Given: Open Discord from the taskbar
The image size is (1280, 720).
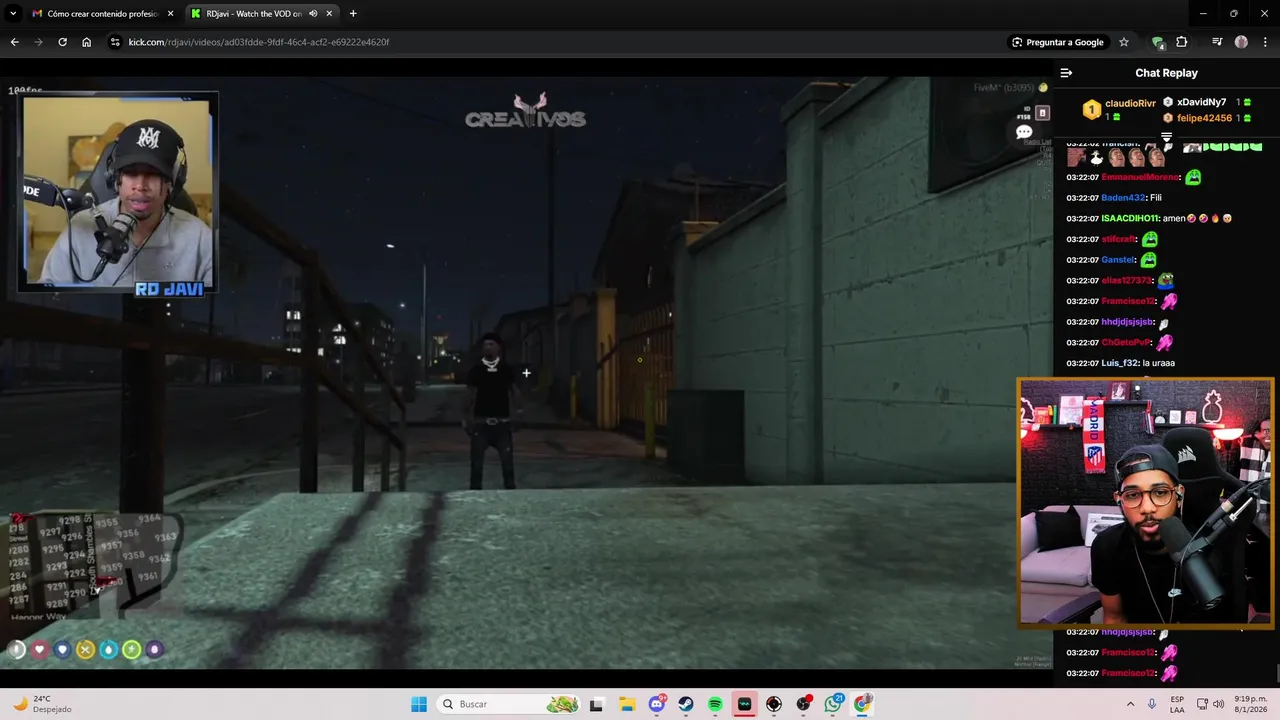Looking at the screenshot, I should 657,704.
